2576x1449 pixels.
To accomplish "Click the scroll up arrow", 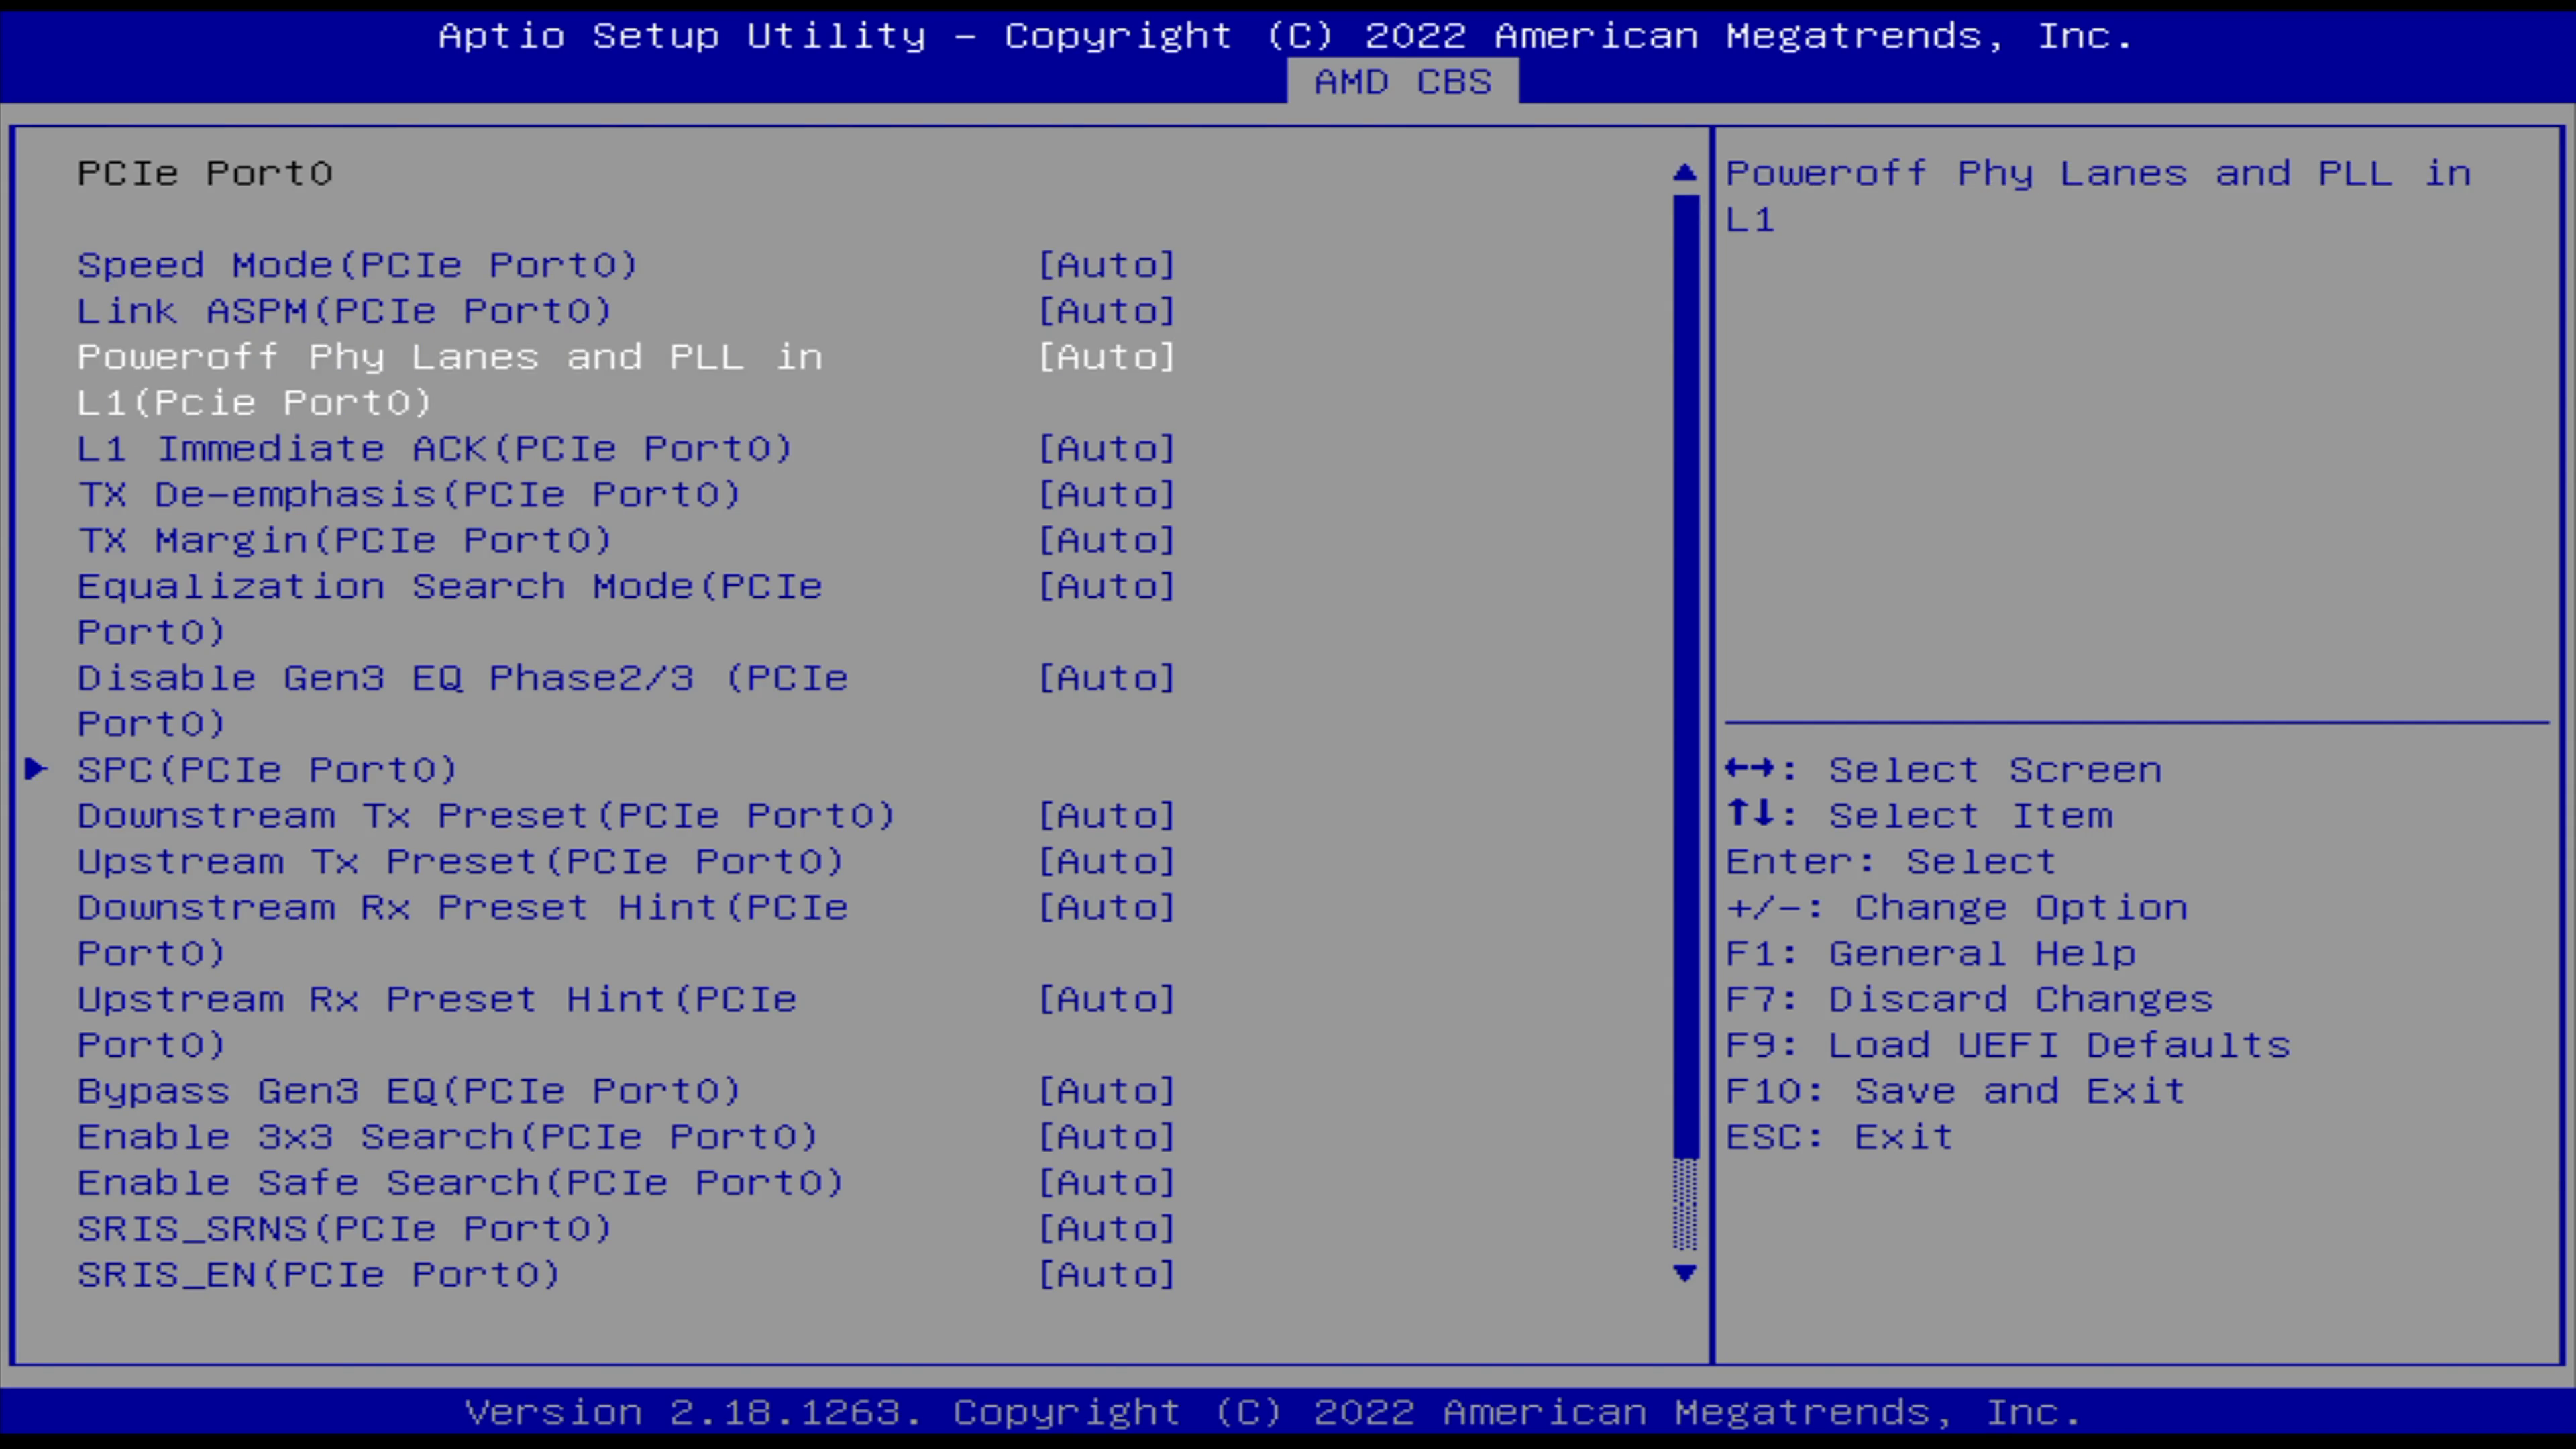I will (1685, 173).
